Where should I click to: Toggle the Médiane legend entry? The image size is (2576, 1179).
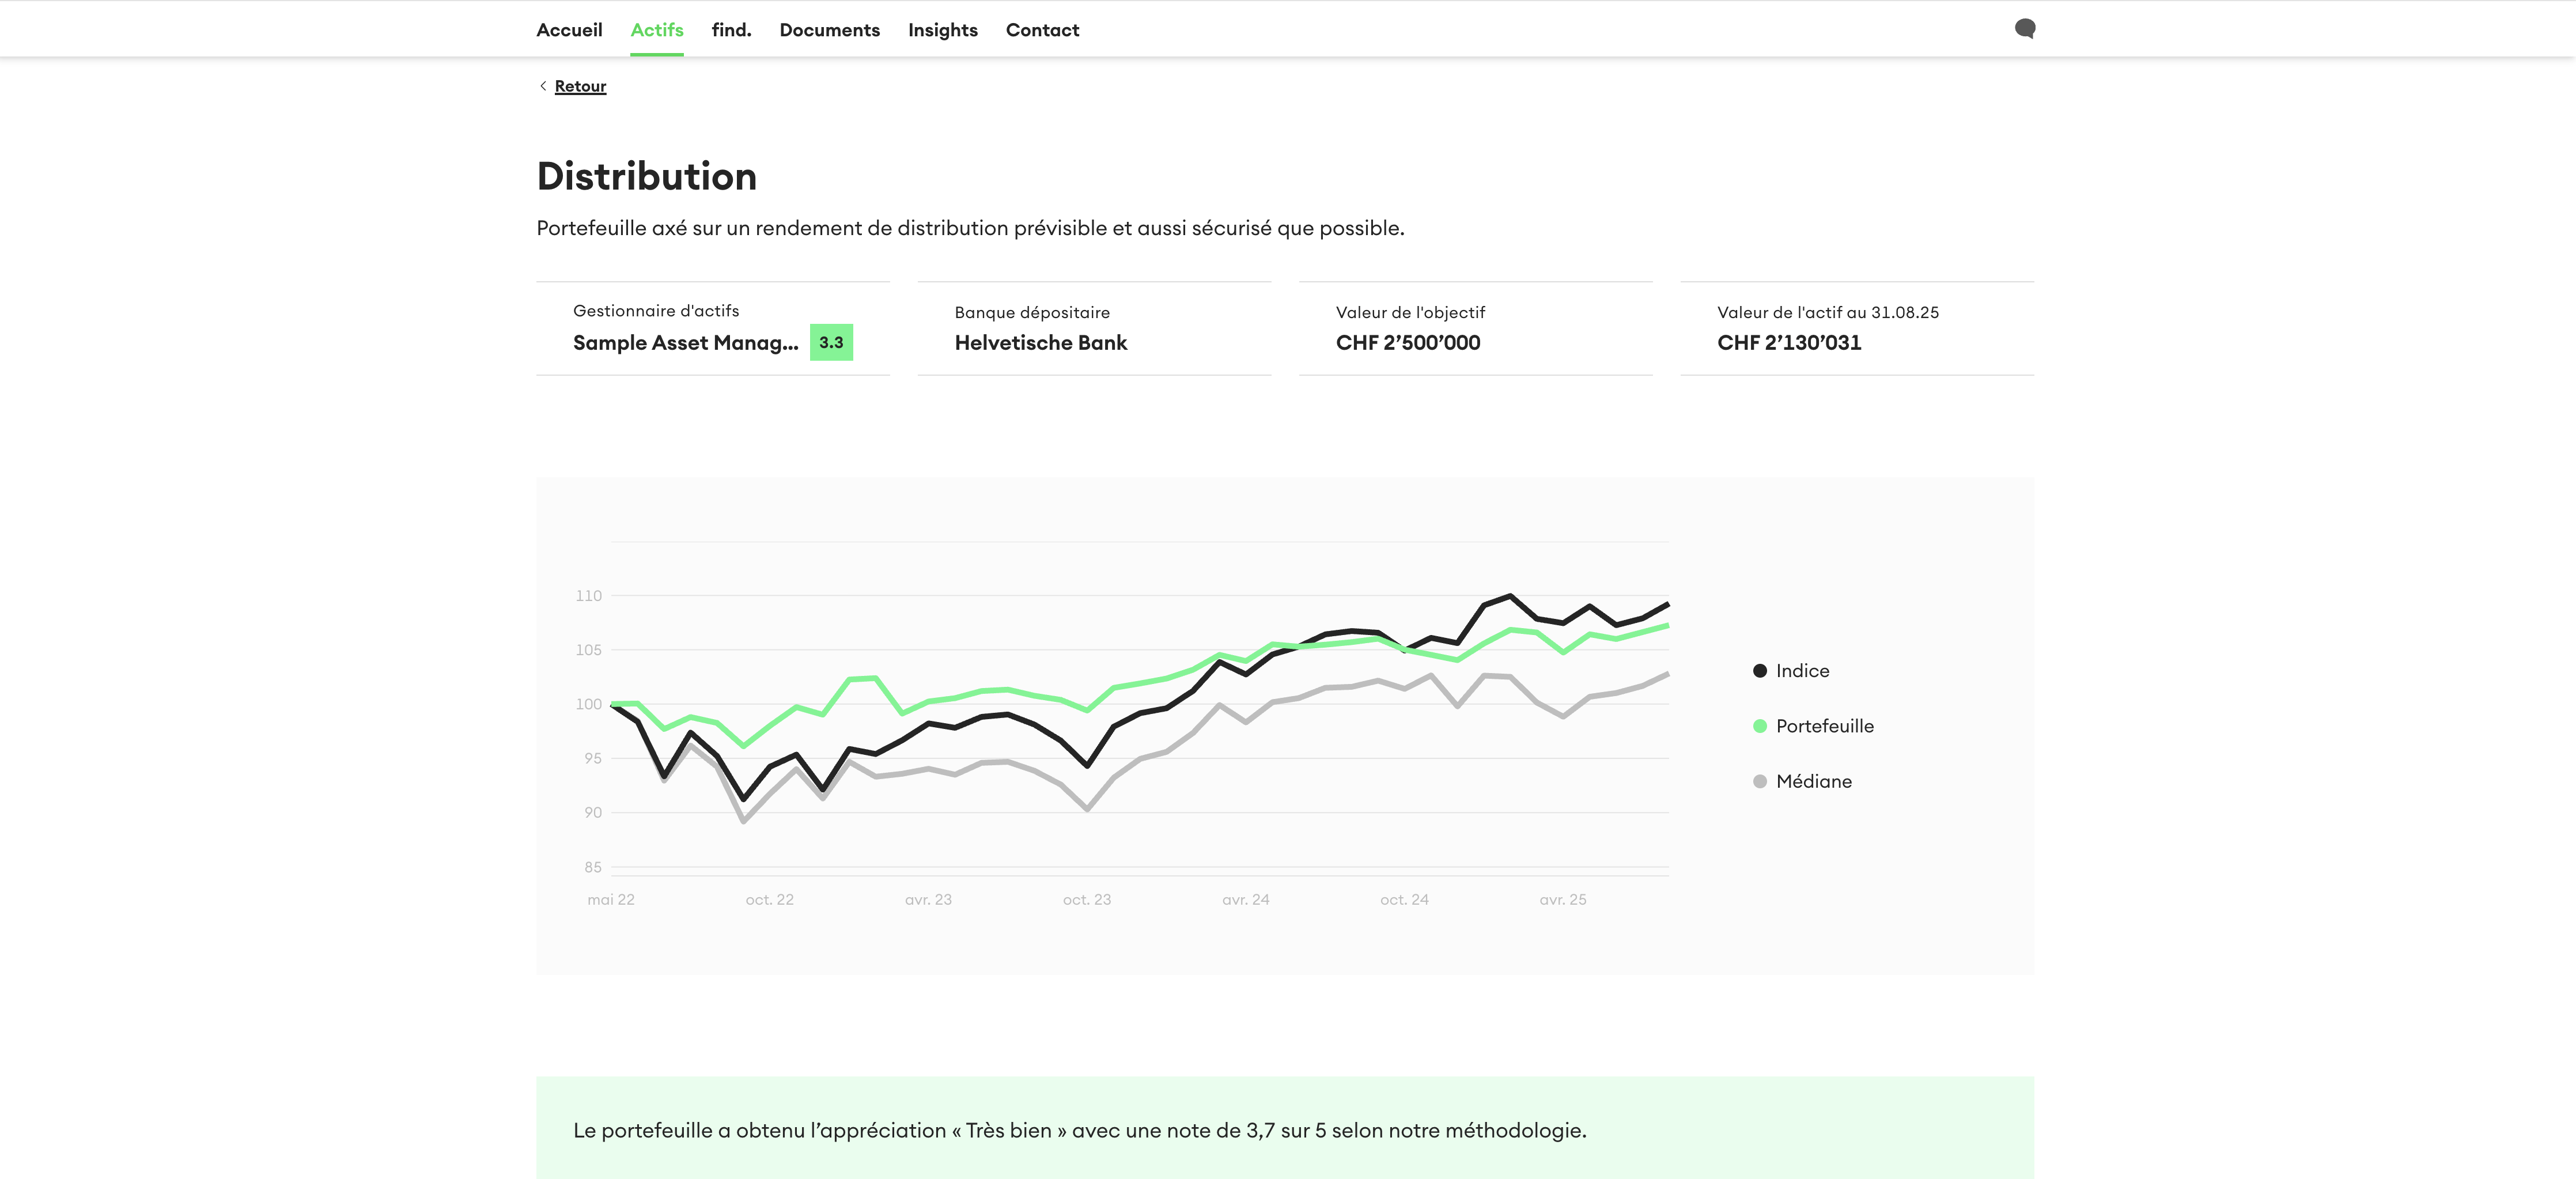click(1813, 781)
